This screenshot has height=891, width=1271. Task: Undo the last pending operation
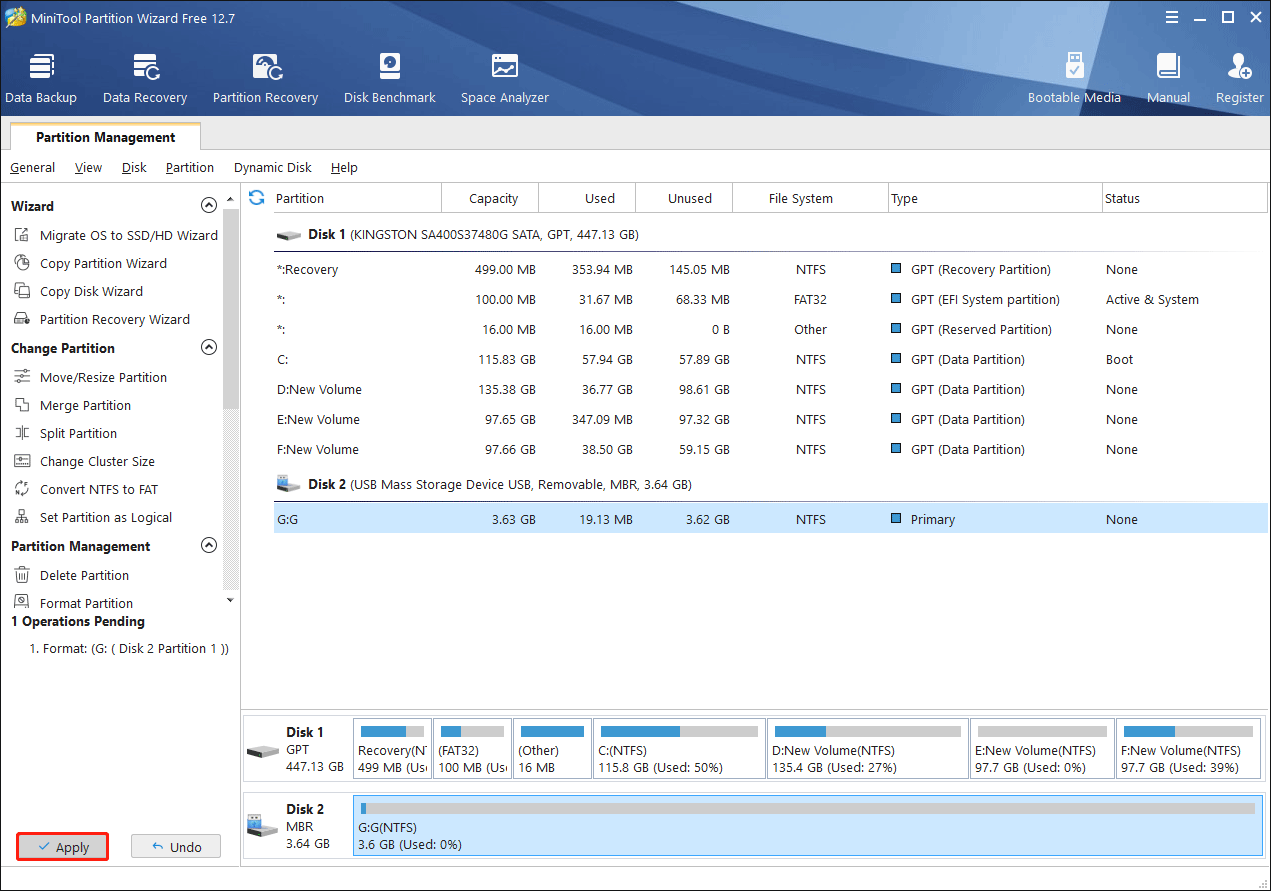coord(176,847)
